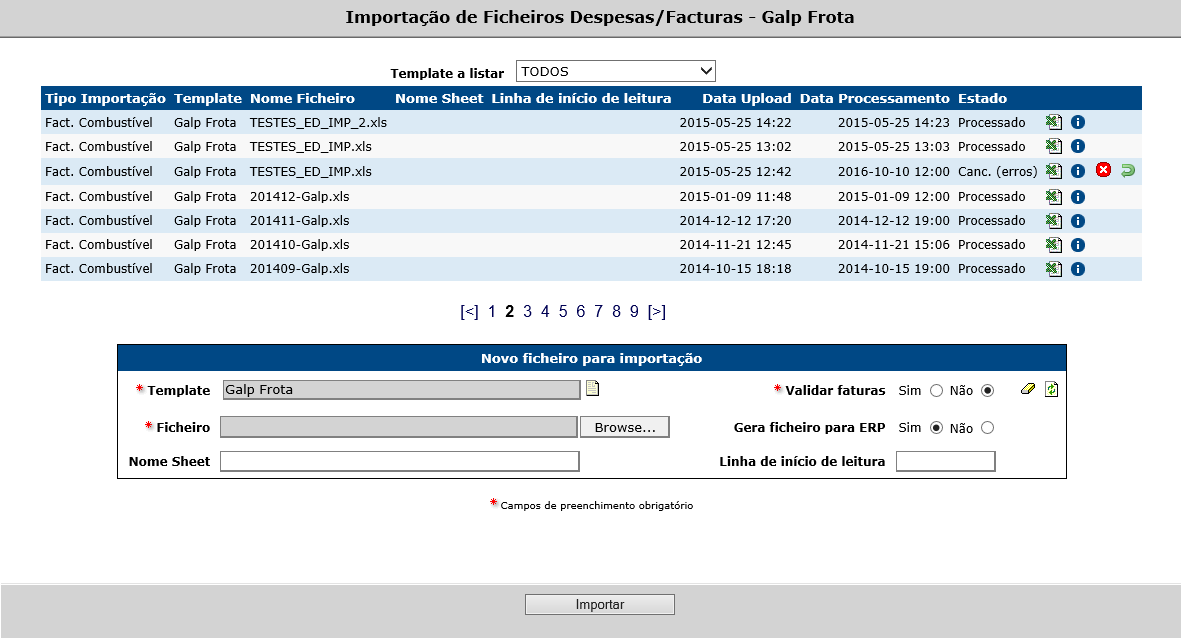Viewport: 1181px width, 638px height.
Task: Click Linha de início de leitura input
Action: [x=945, y=461]
